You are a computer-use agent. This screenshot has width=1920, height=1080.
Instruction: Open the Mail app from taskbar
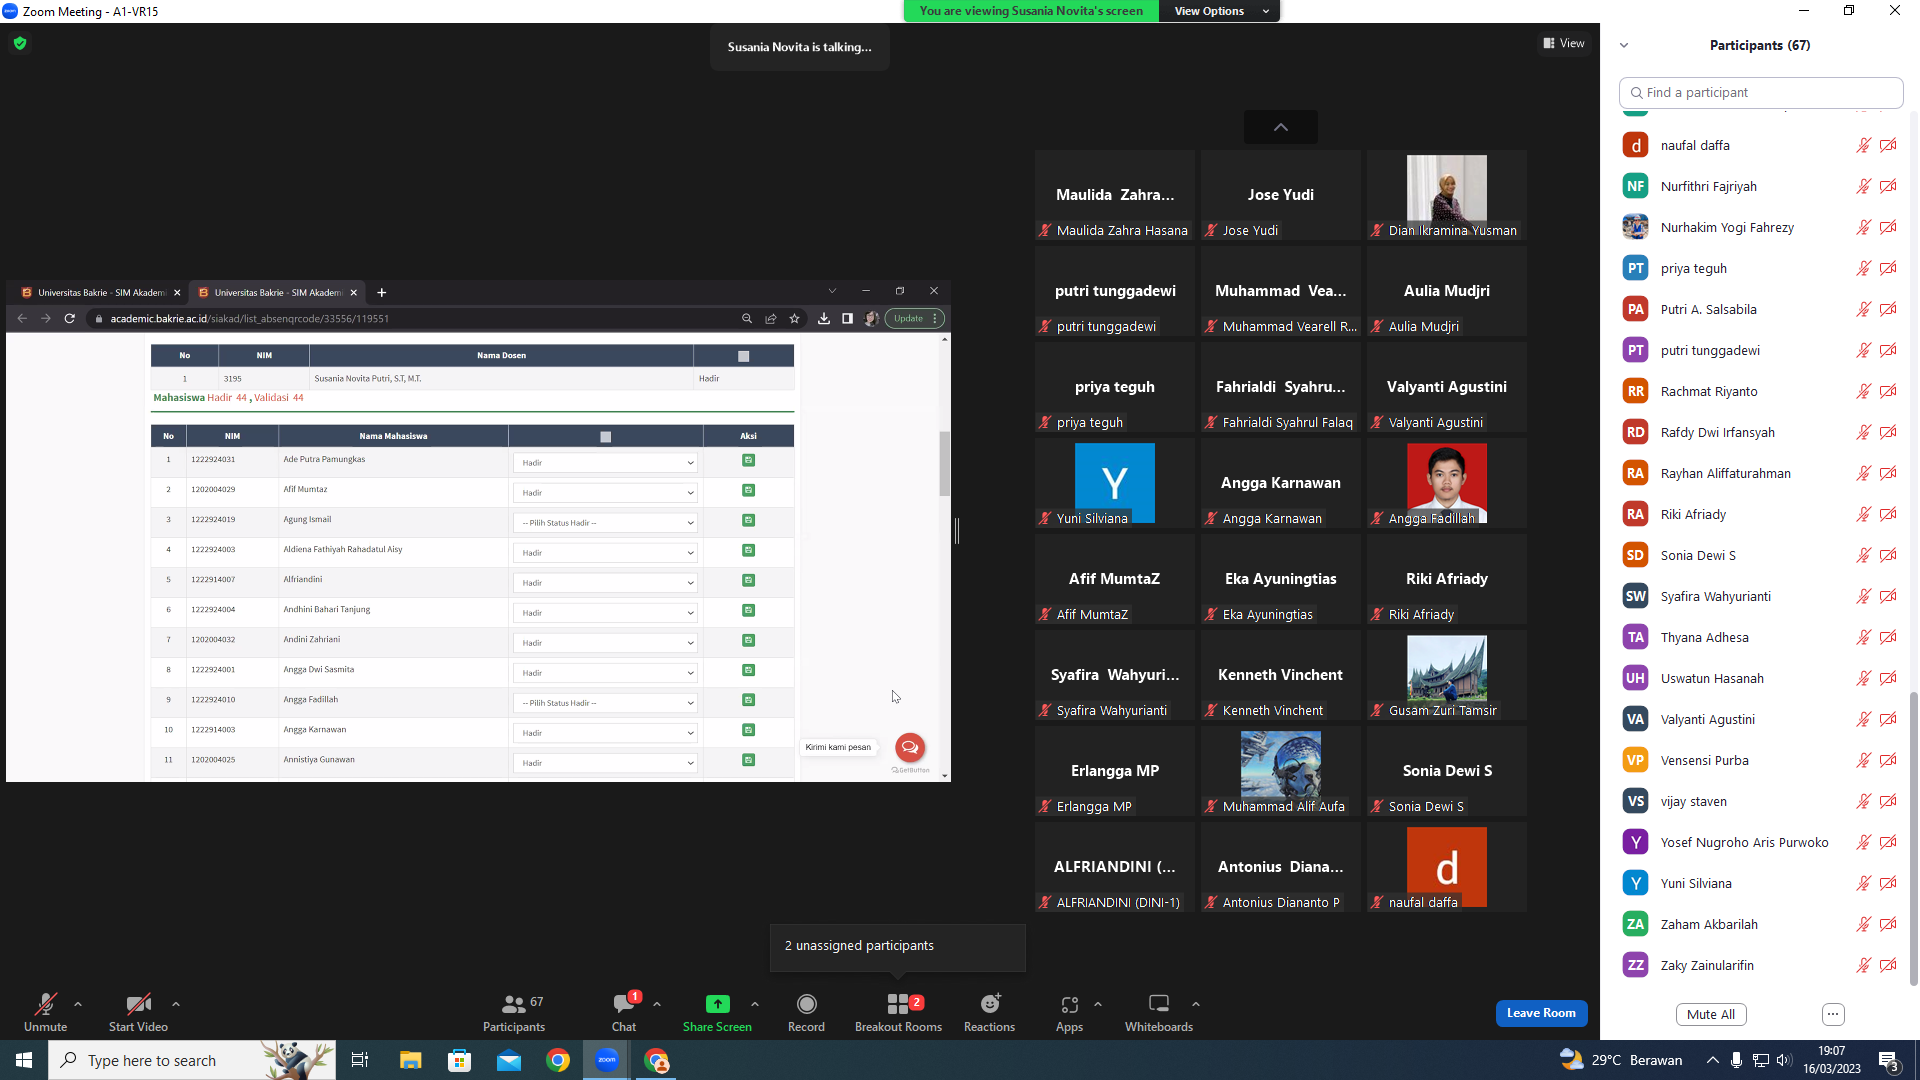click(x=509, y=1060)
